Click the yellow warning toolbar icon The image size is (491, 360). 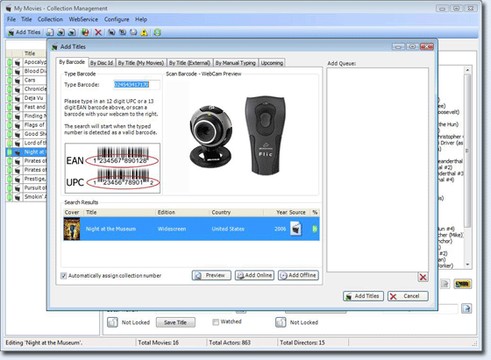click(x=144, y=32)
